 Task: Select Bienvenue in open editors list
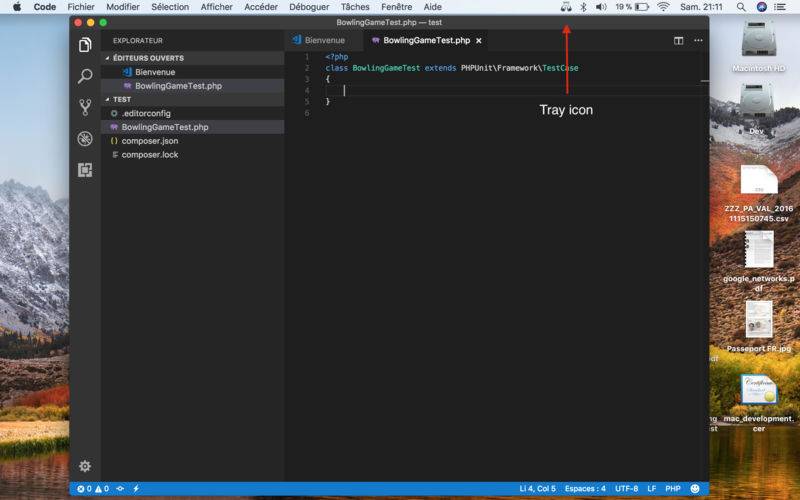(x=192, y=72)
